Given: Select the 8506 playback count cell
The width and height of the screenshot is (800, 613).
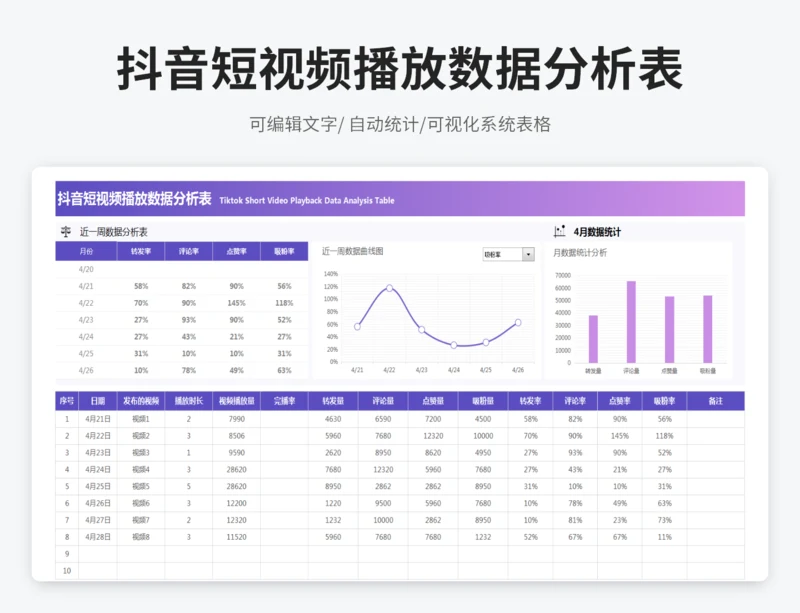Looking at the screenshot, I should [x=236, y=436].
